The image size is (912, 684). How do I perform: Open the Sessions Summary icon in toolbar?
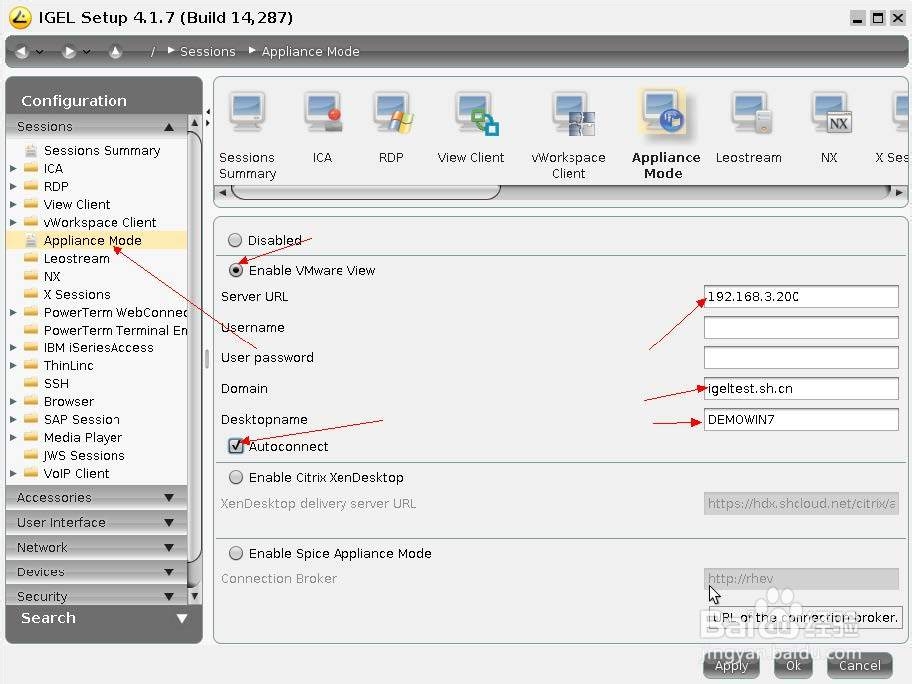[x=247, y=112]
